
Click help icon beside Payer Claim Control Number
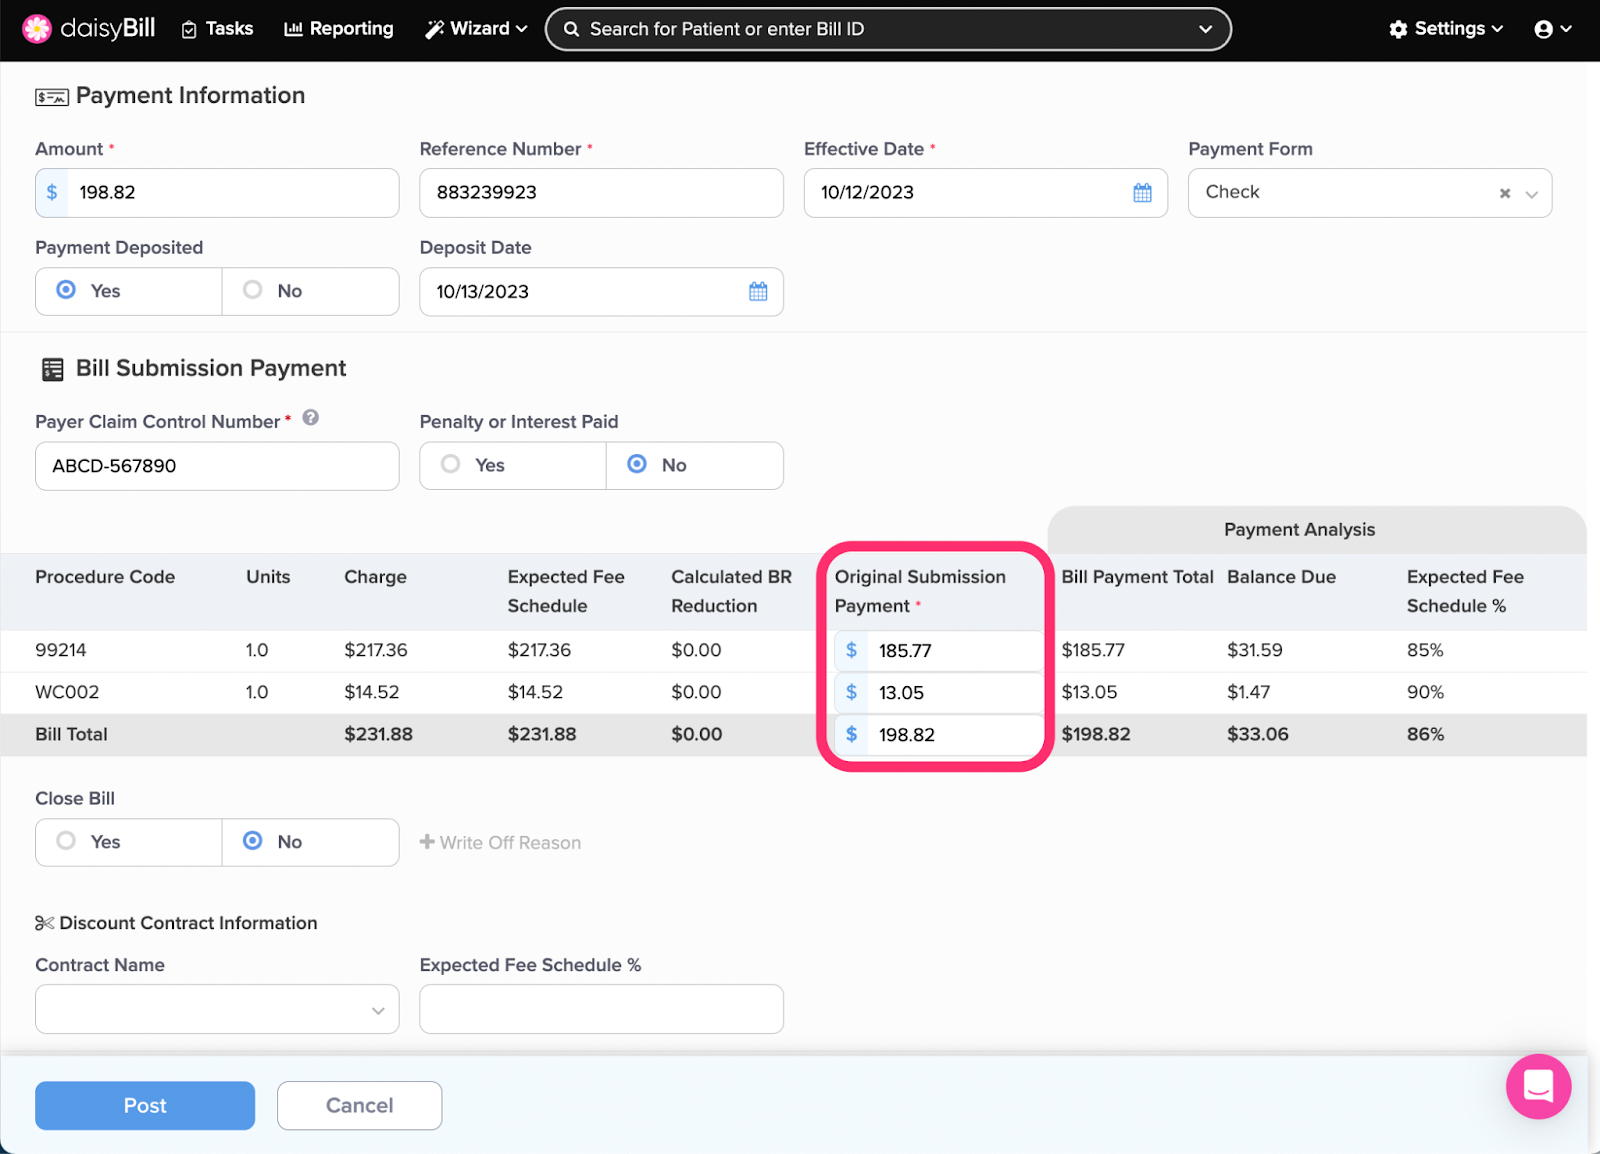point(311,418)
